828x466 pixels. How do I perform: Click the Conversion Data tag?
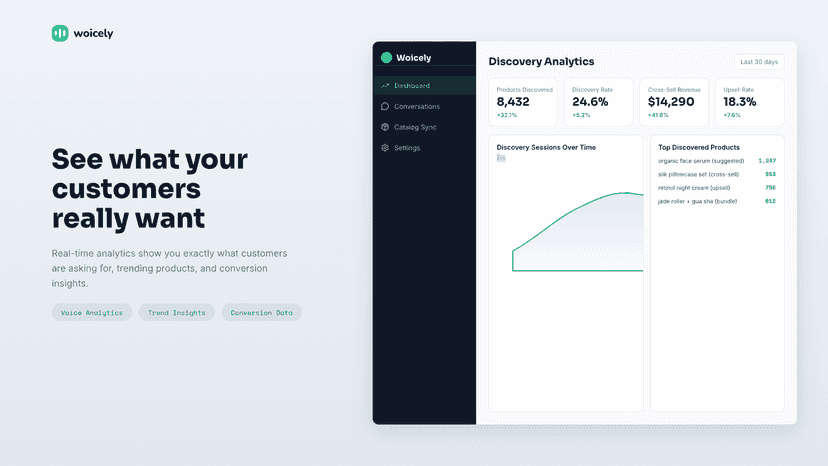tap(261, 312)
